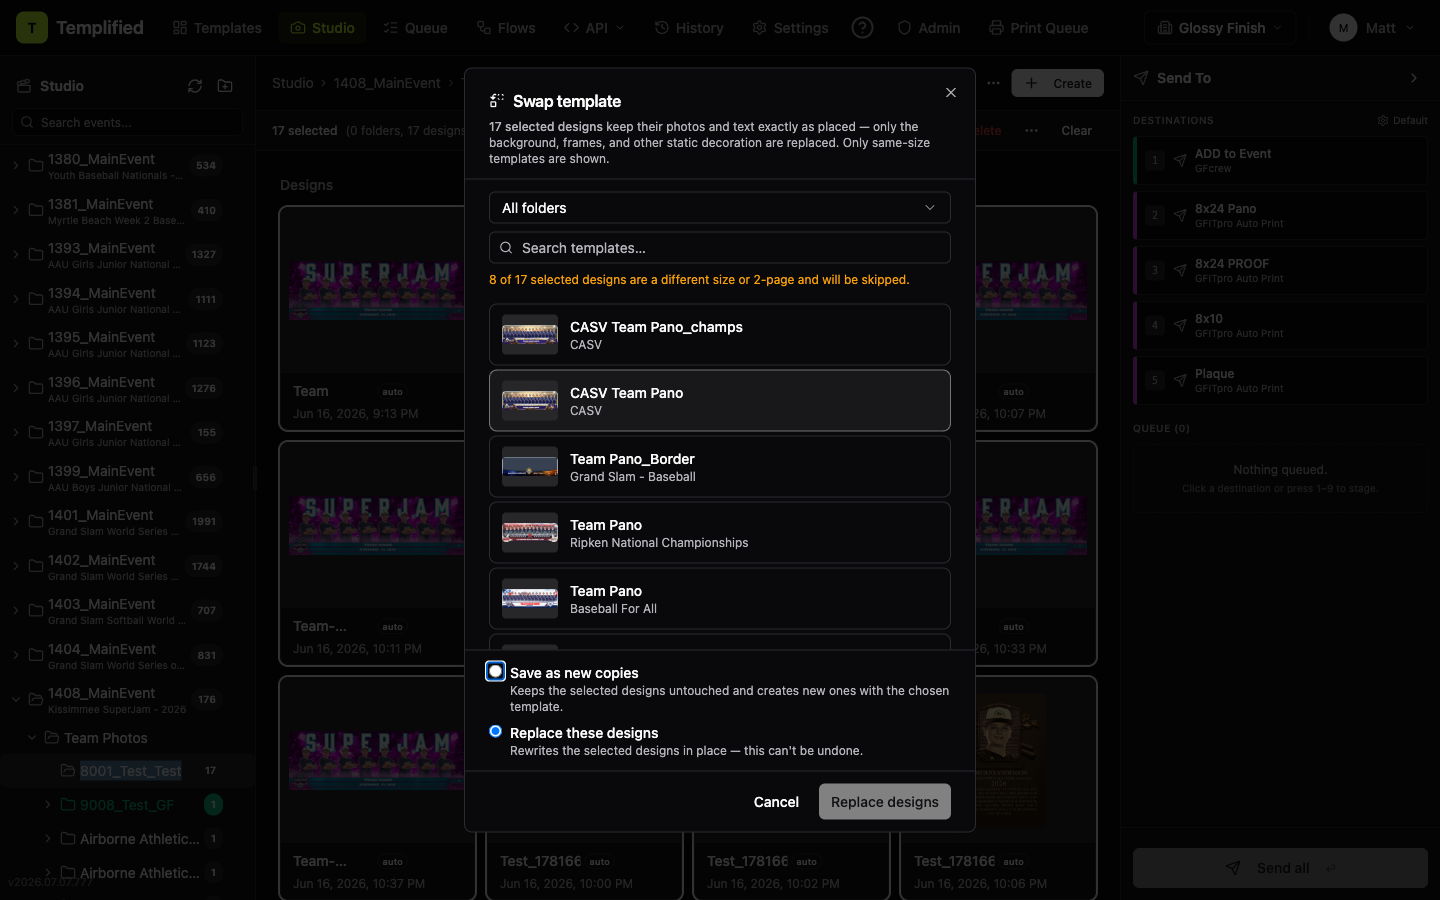The image size is (1440, 900).
Task: Collapse the 1408_MainEvent folder
Action: pyautogui.click(x=16, y=700)
